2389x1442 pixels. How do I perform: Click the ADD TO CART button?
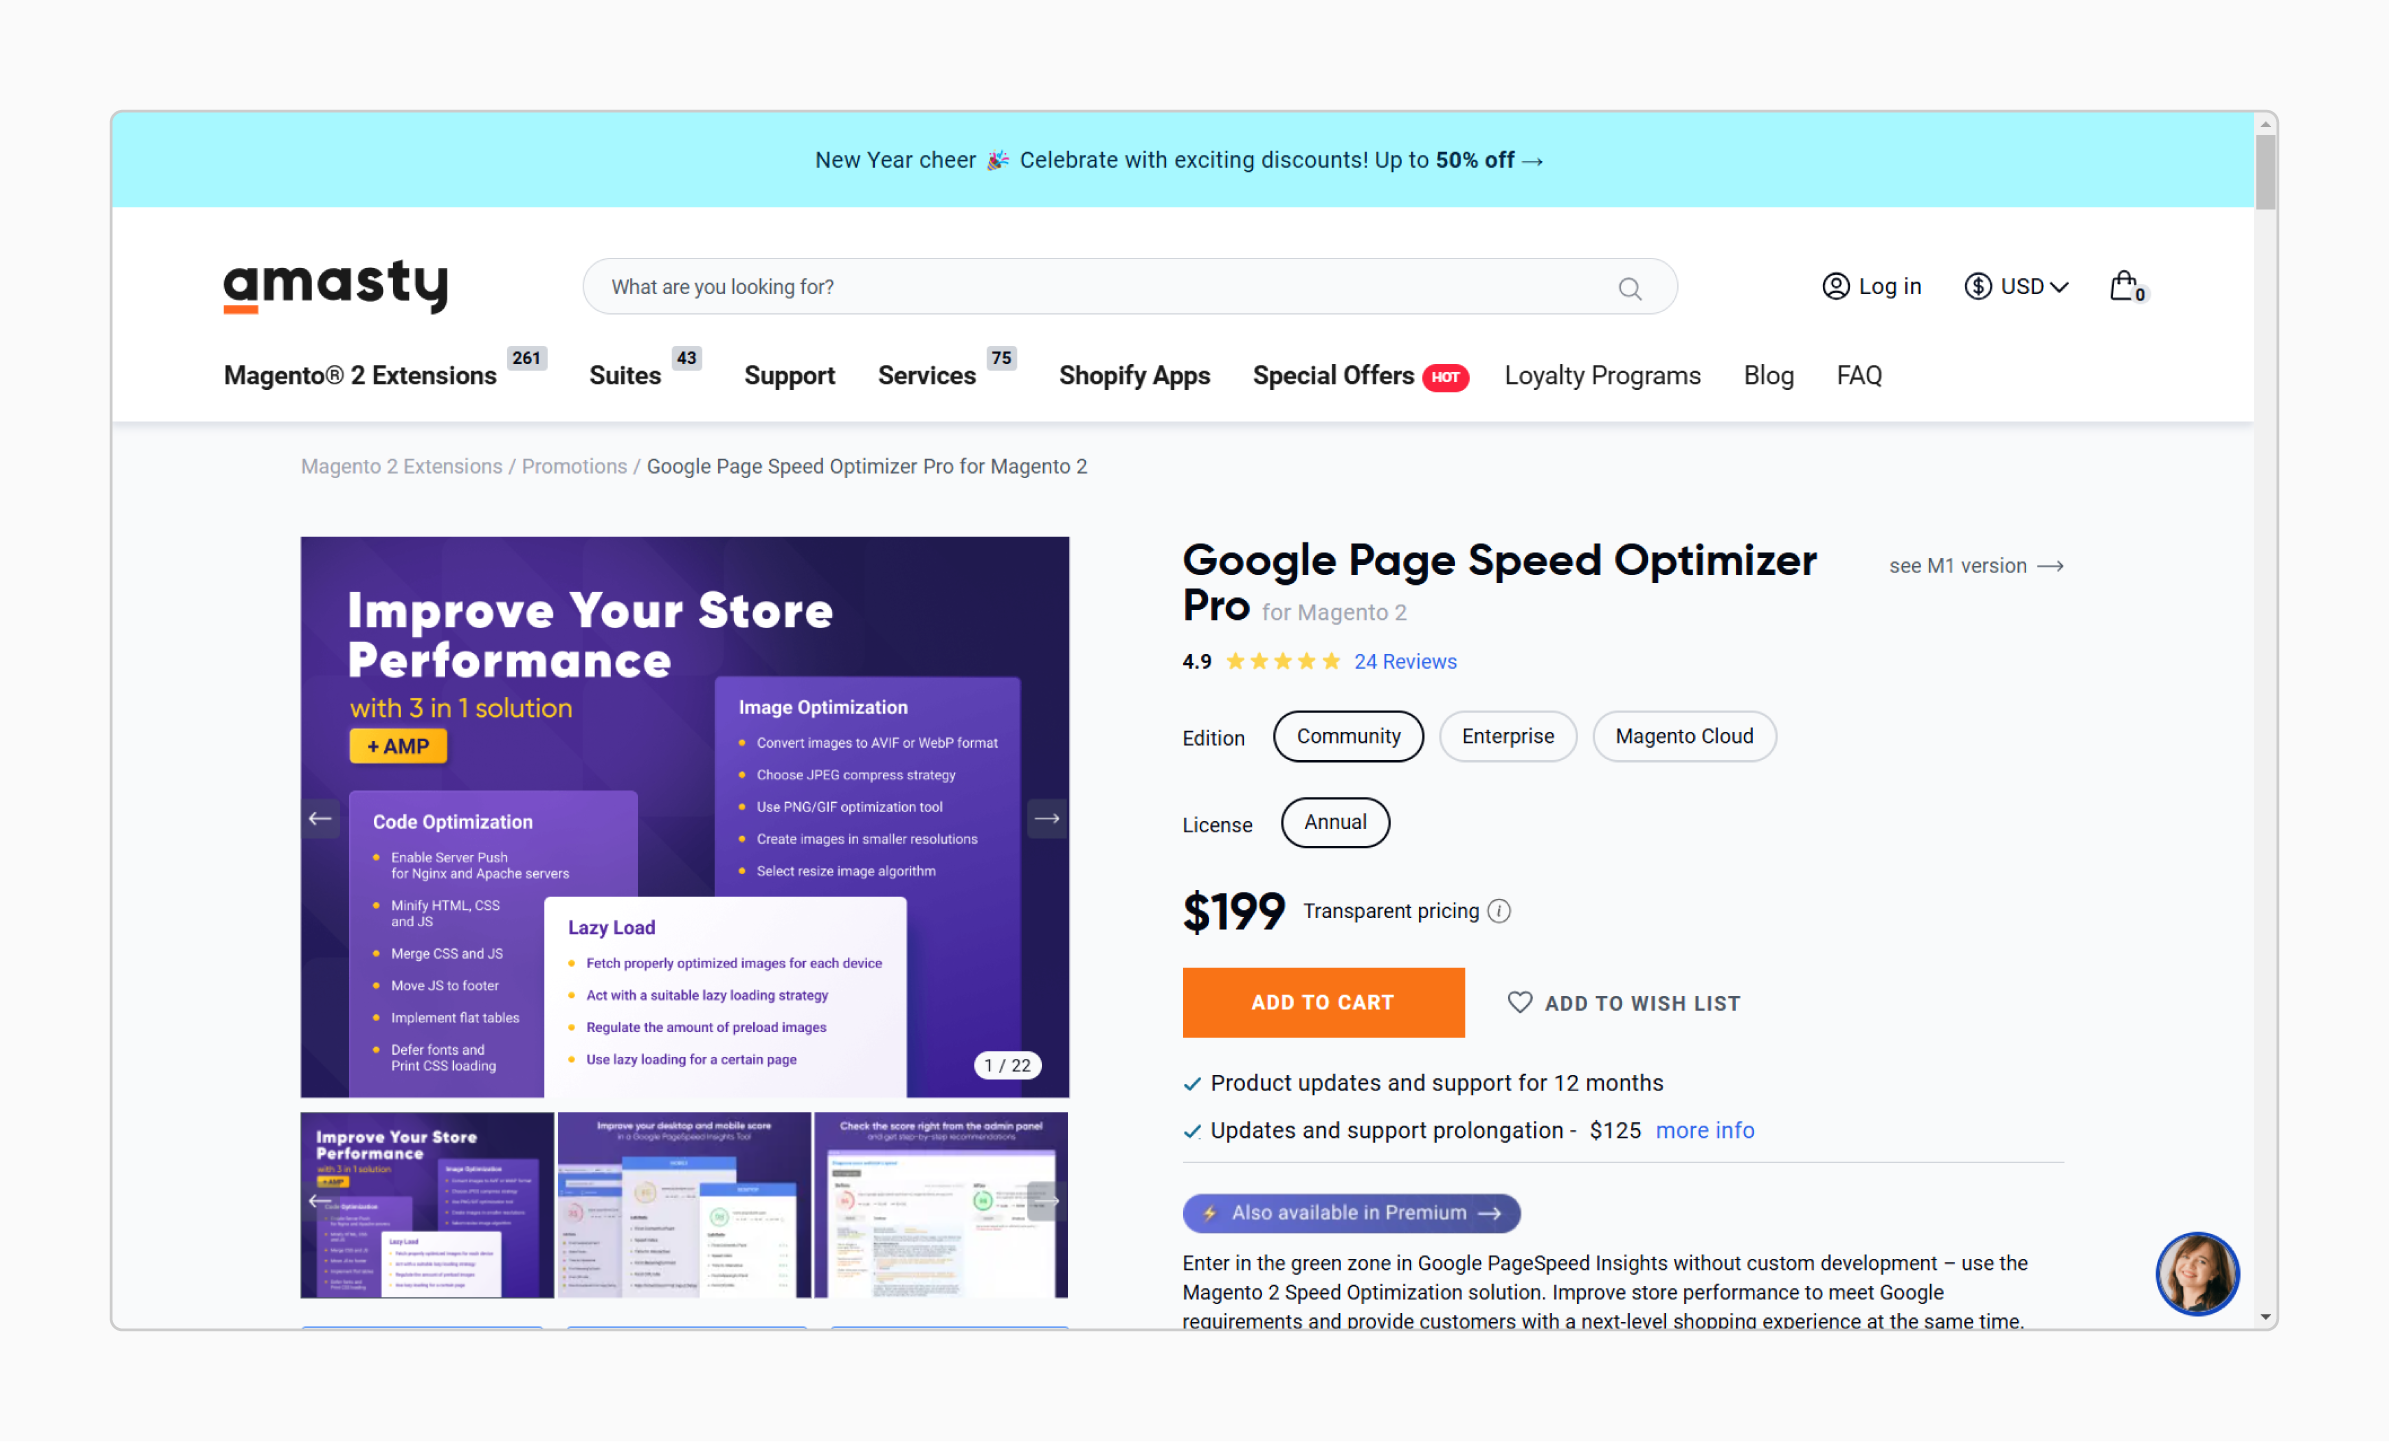click(x=1324, y=1002)
